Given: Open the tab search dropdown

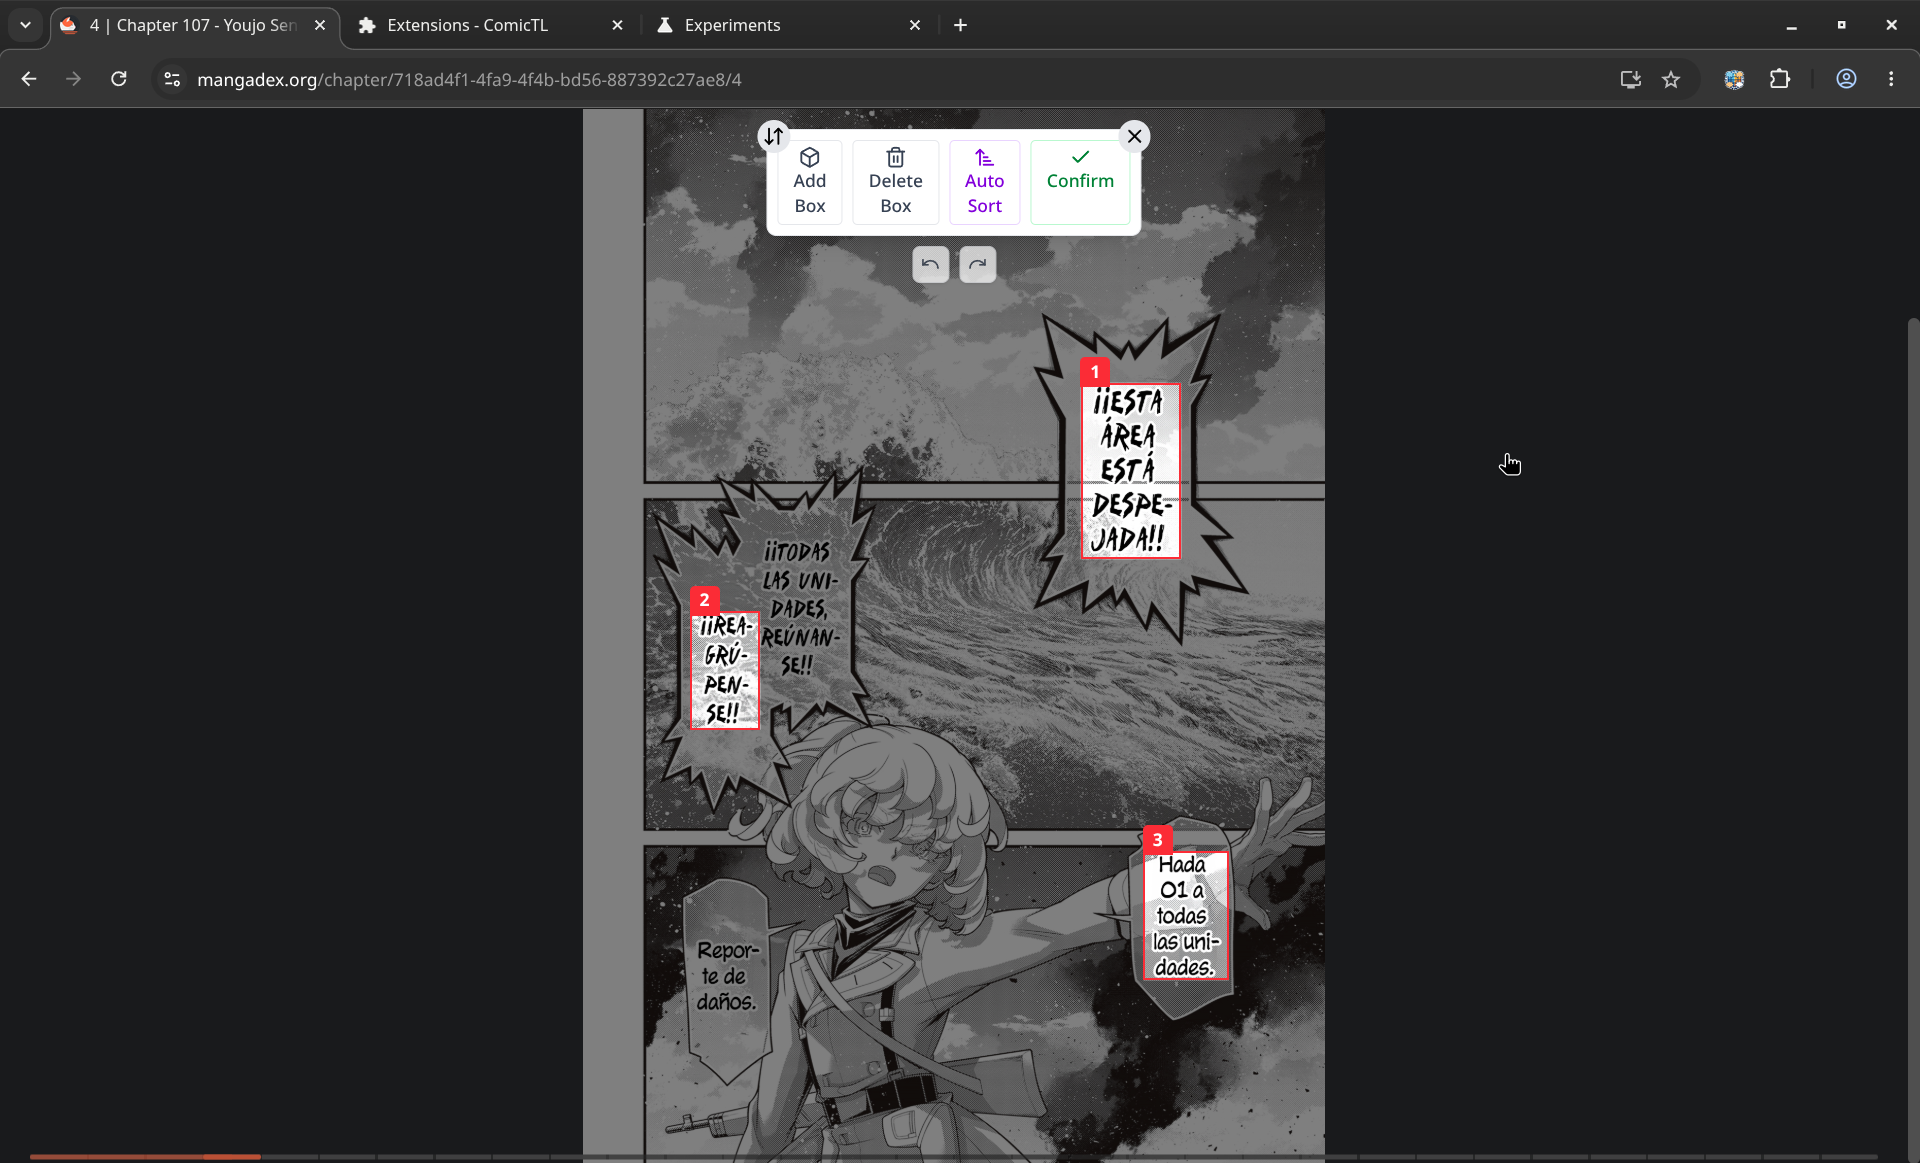Looking at the screenshot, I should click(25, 25).
